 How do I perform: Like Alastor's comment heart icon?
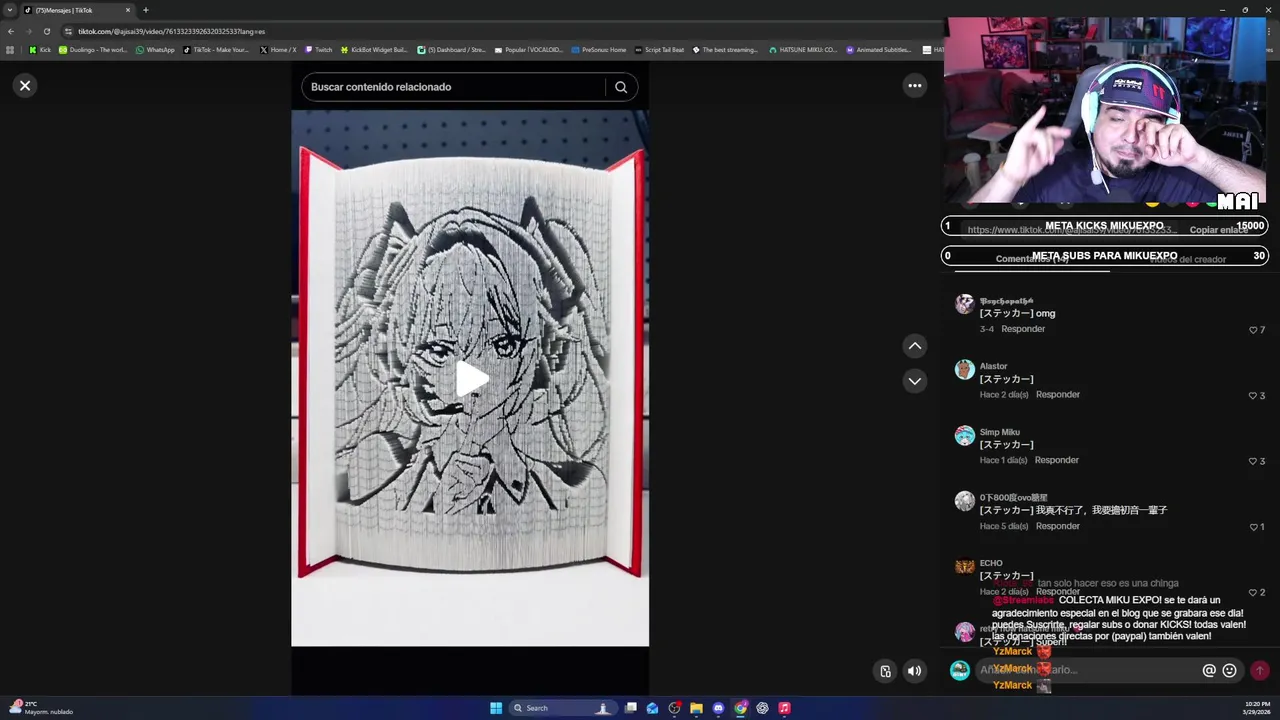(1253, 396)
